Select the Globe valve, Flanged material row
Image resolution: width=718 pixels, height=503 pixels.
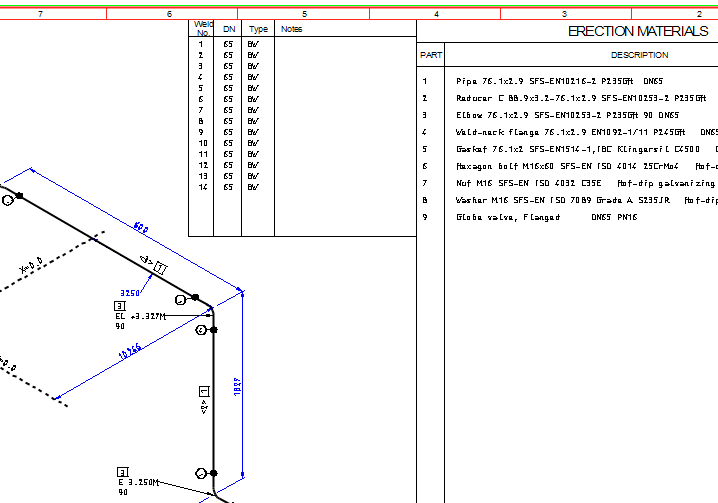tap(545, 217)
